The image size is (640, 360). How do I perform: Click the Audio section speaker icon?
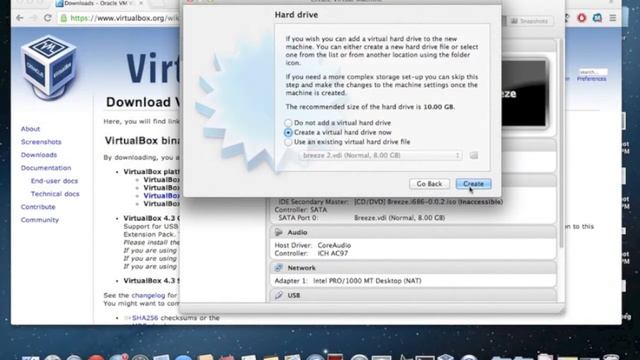(279, 232)
